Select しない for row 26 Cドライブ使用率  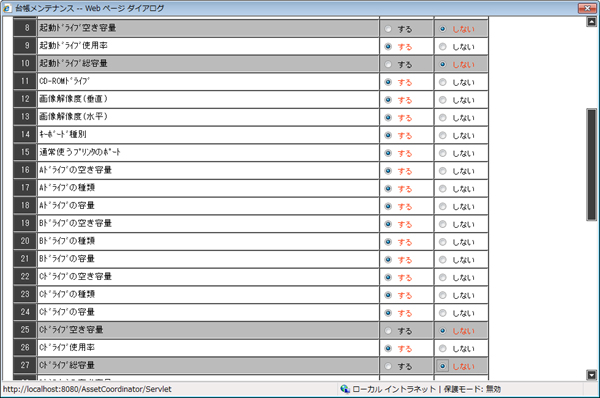point(443,348)
